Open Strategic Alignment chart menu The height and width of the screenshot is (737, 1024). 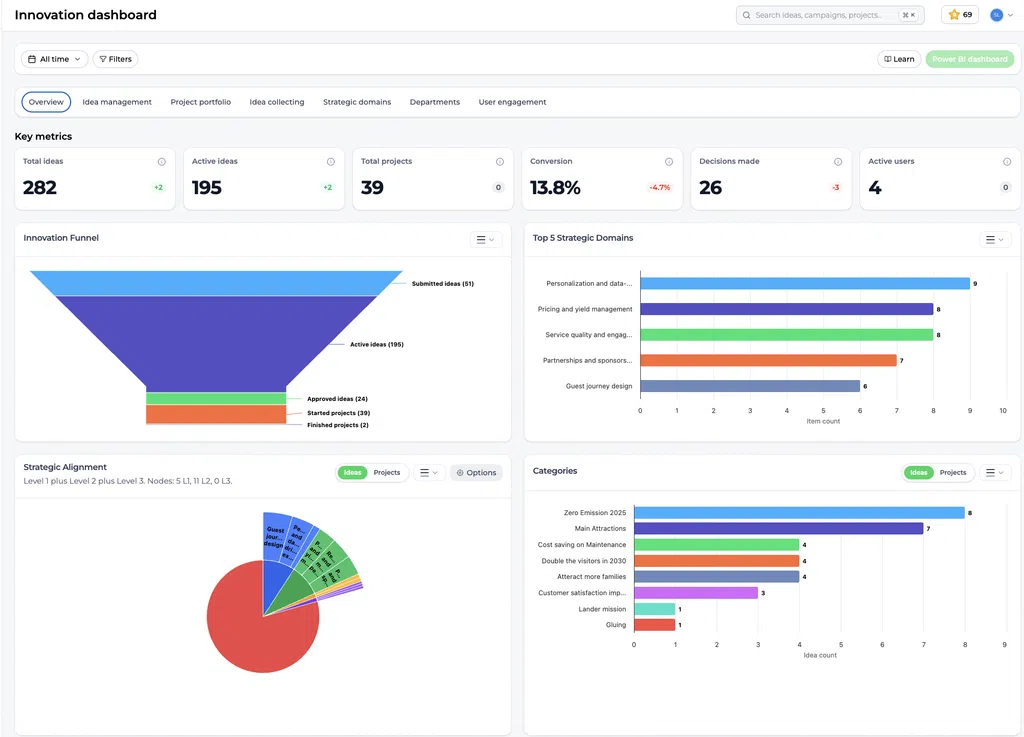(x=429, y=473)
